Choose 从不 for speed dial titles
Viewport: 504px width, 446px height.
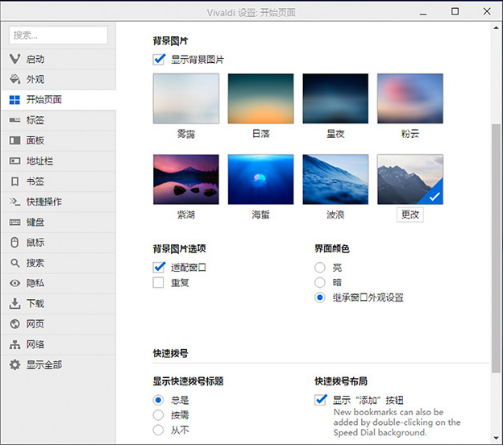(x=158, y=430)
